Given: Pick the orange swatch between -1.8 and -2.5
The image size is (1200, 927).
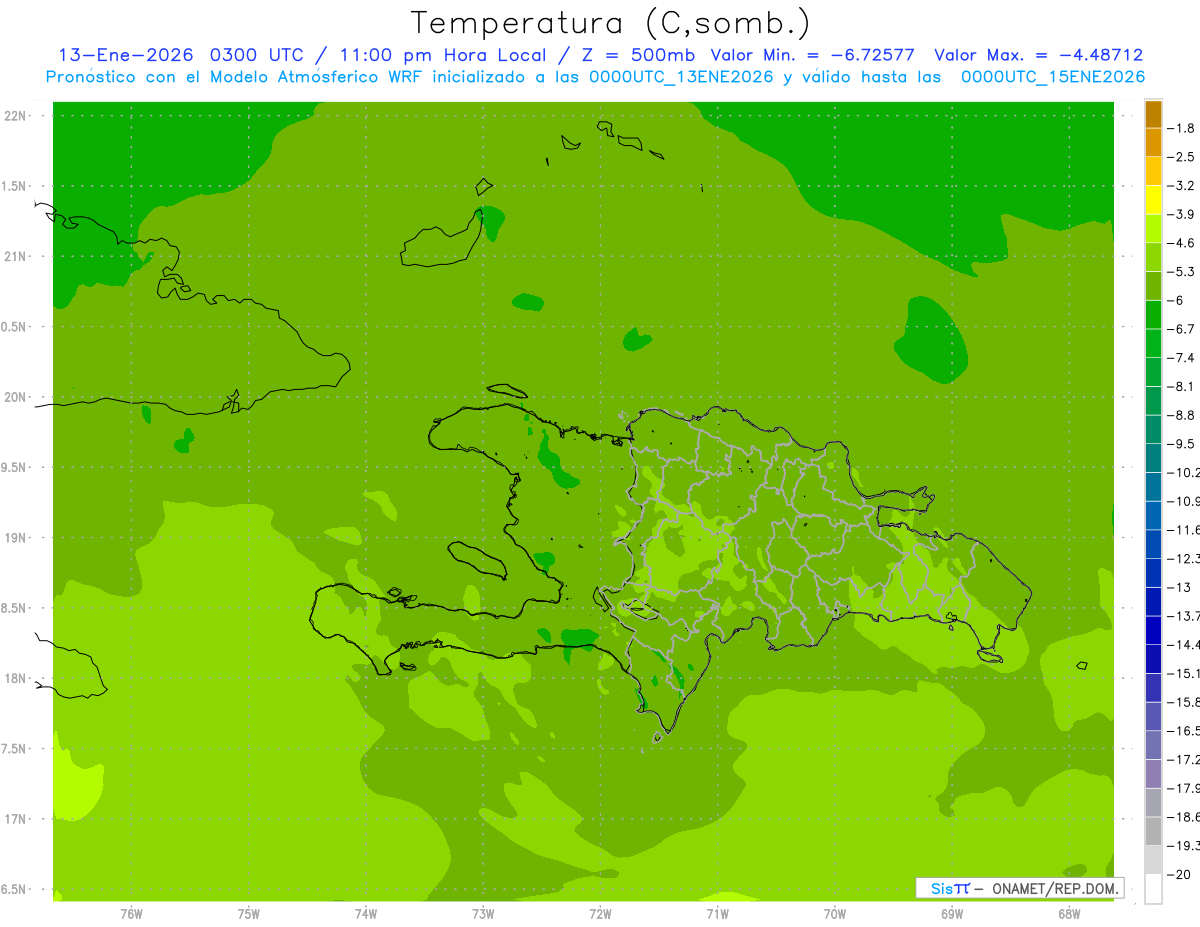Looking at the screenshot, I should point(1153,142).
